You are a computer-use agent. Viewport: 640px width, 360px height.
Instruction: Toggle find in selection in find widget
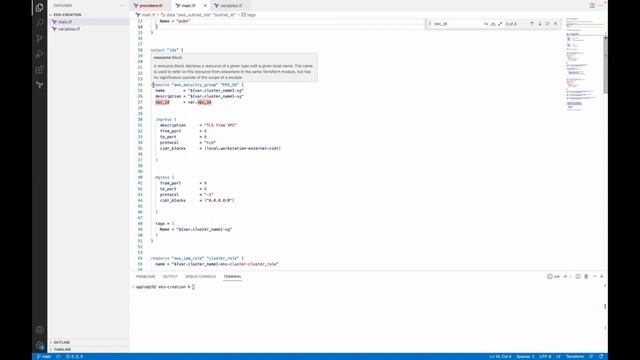(547, 24)
